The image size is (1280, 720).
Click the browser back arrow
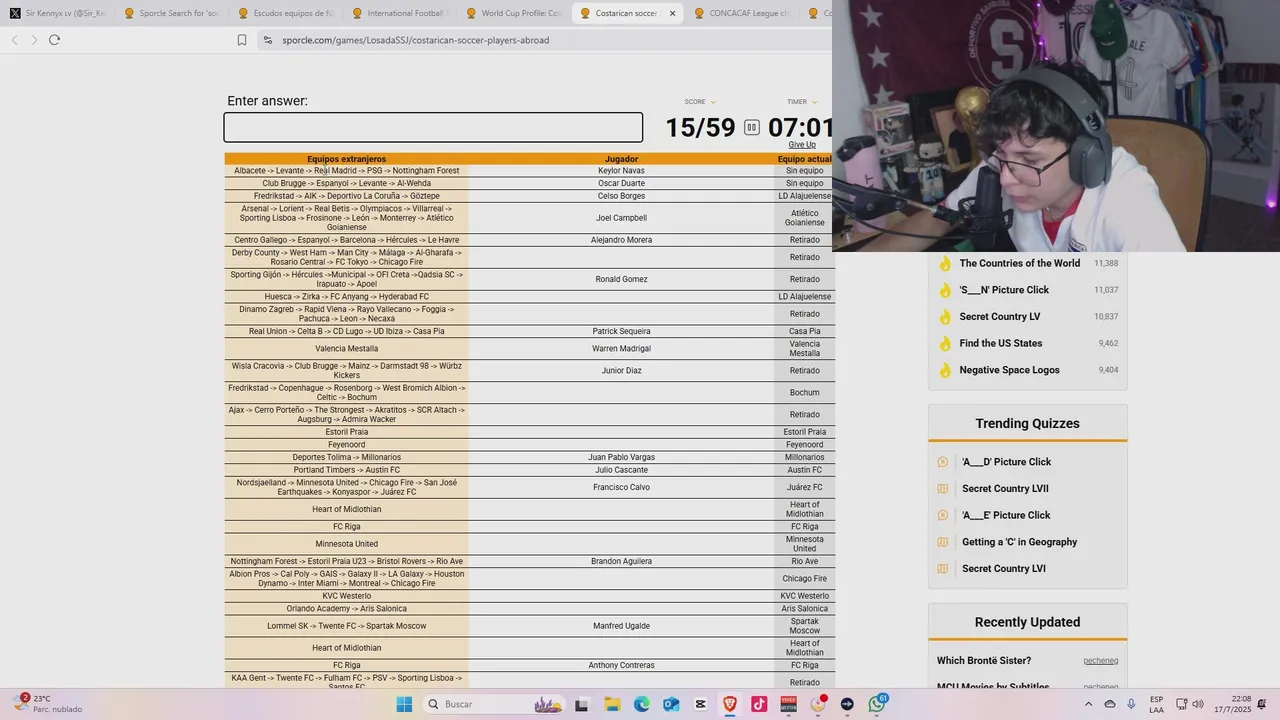[14, 40]
